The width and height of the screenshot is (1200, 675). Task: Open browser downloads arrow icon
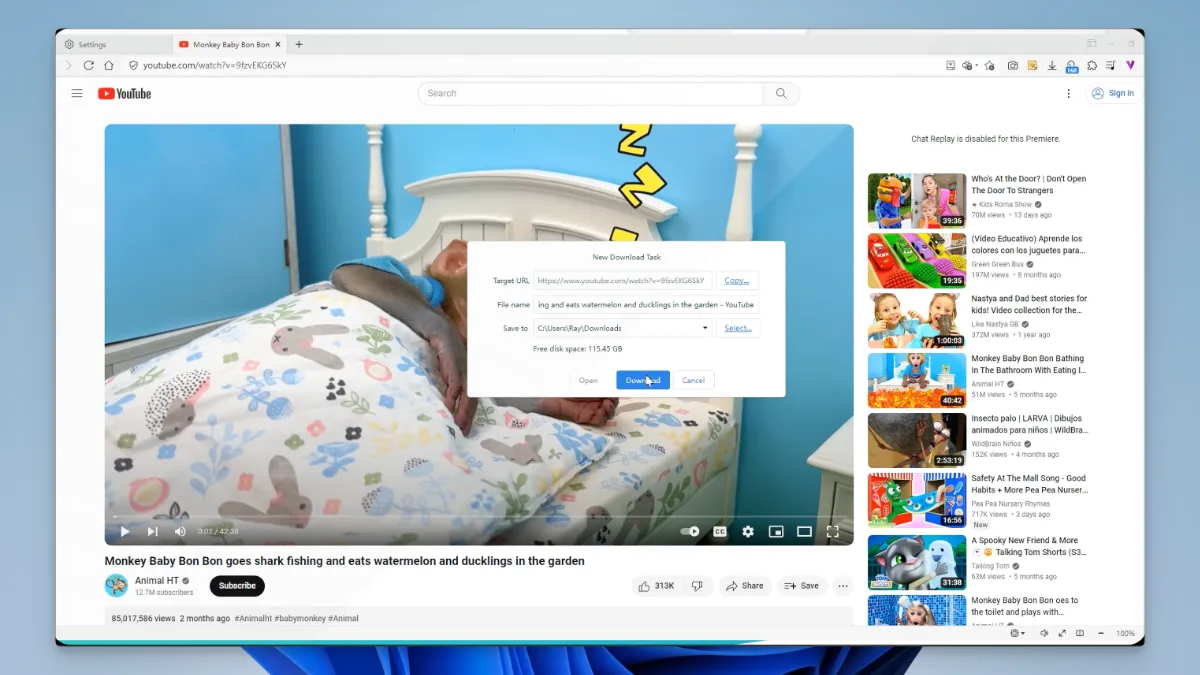tap(1052, 66)
